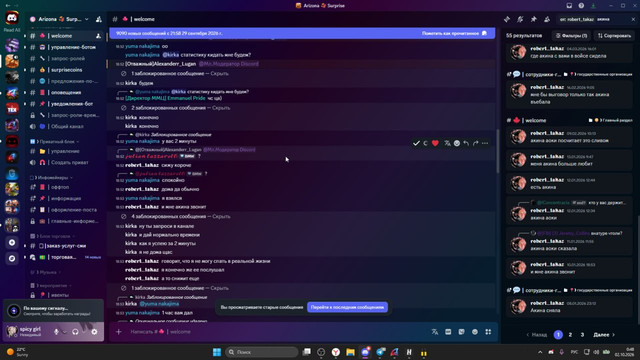The height and width of the screenshot is (360, 640).
Task: Open Фильтры (1) search filter button
Action: click(x=571, y=36)
